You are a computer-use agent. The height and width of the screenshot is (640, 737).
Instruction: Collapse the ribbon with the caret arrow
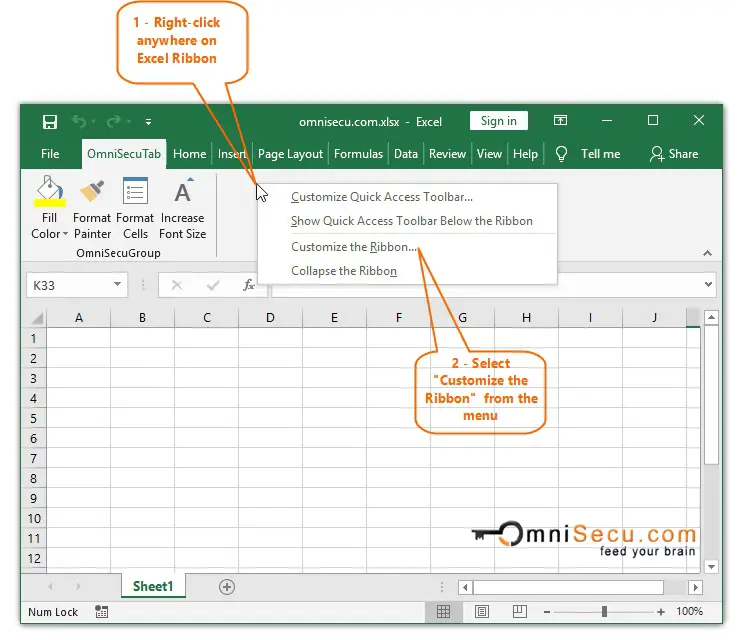click(707, 253)
